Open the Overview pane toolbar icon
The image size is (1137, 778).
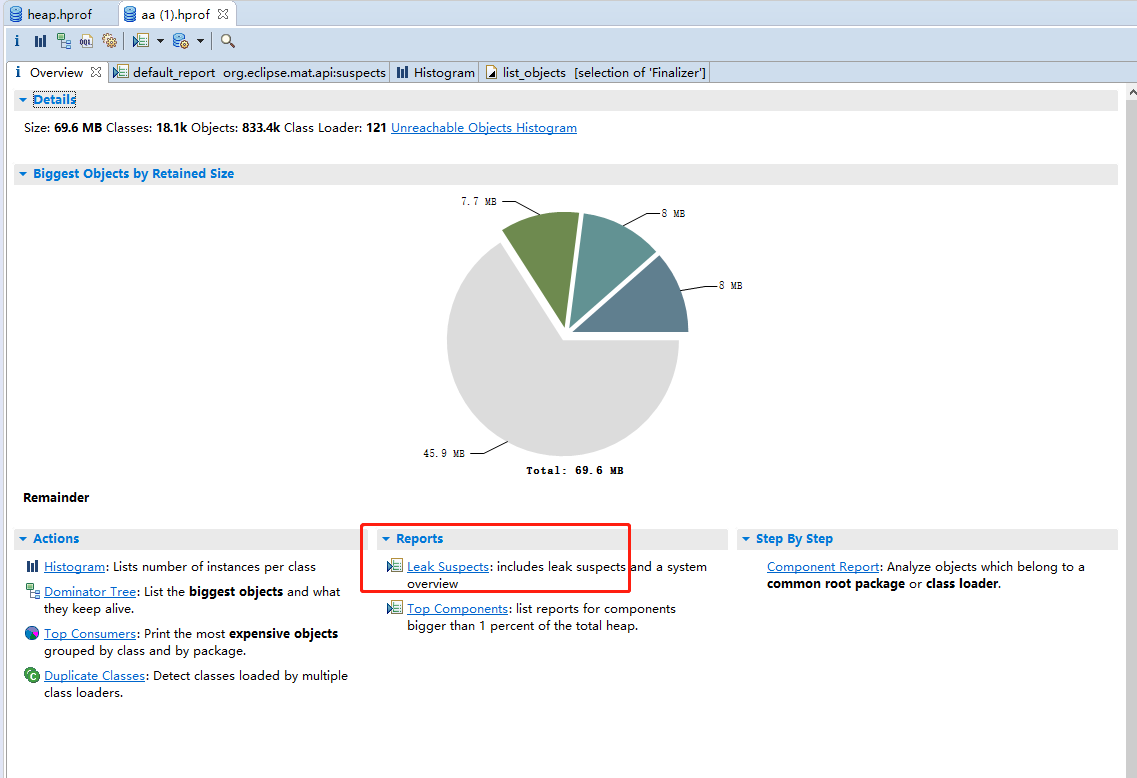coord(17,41)
